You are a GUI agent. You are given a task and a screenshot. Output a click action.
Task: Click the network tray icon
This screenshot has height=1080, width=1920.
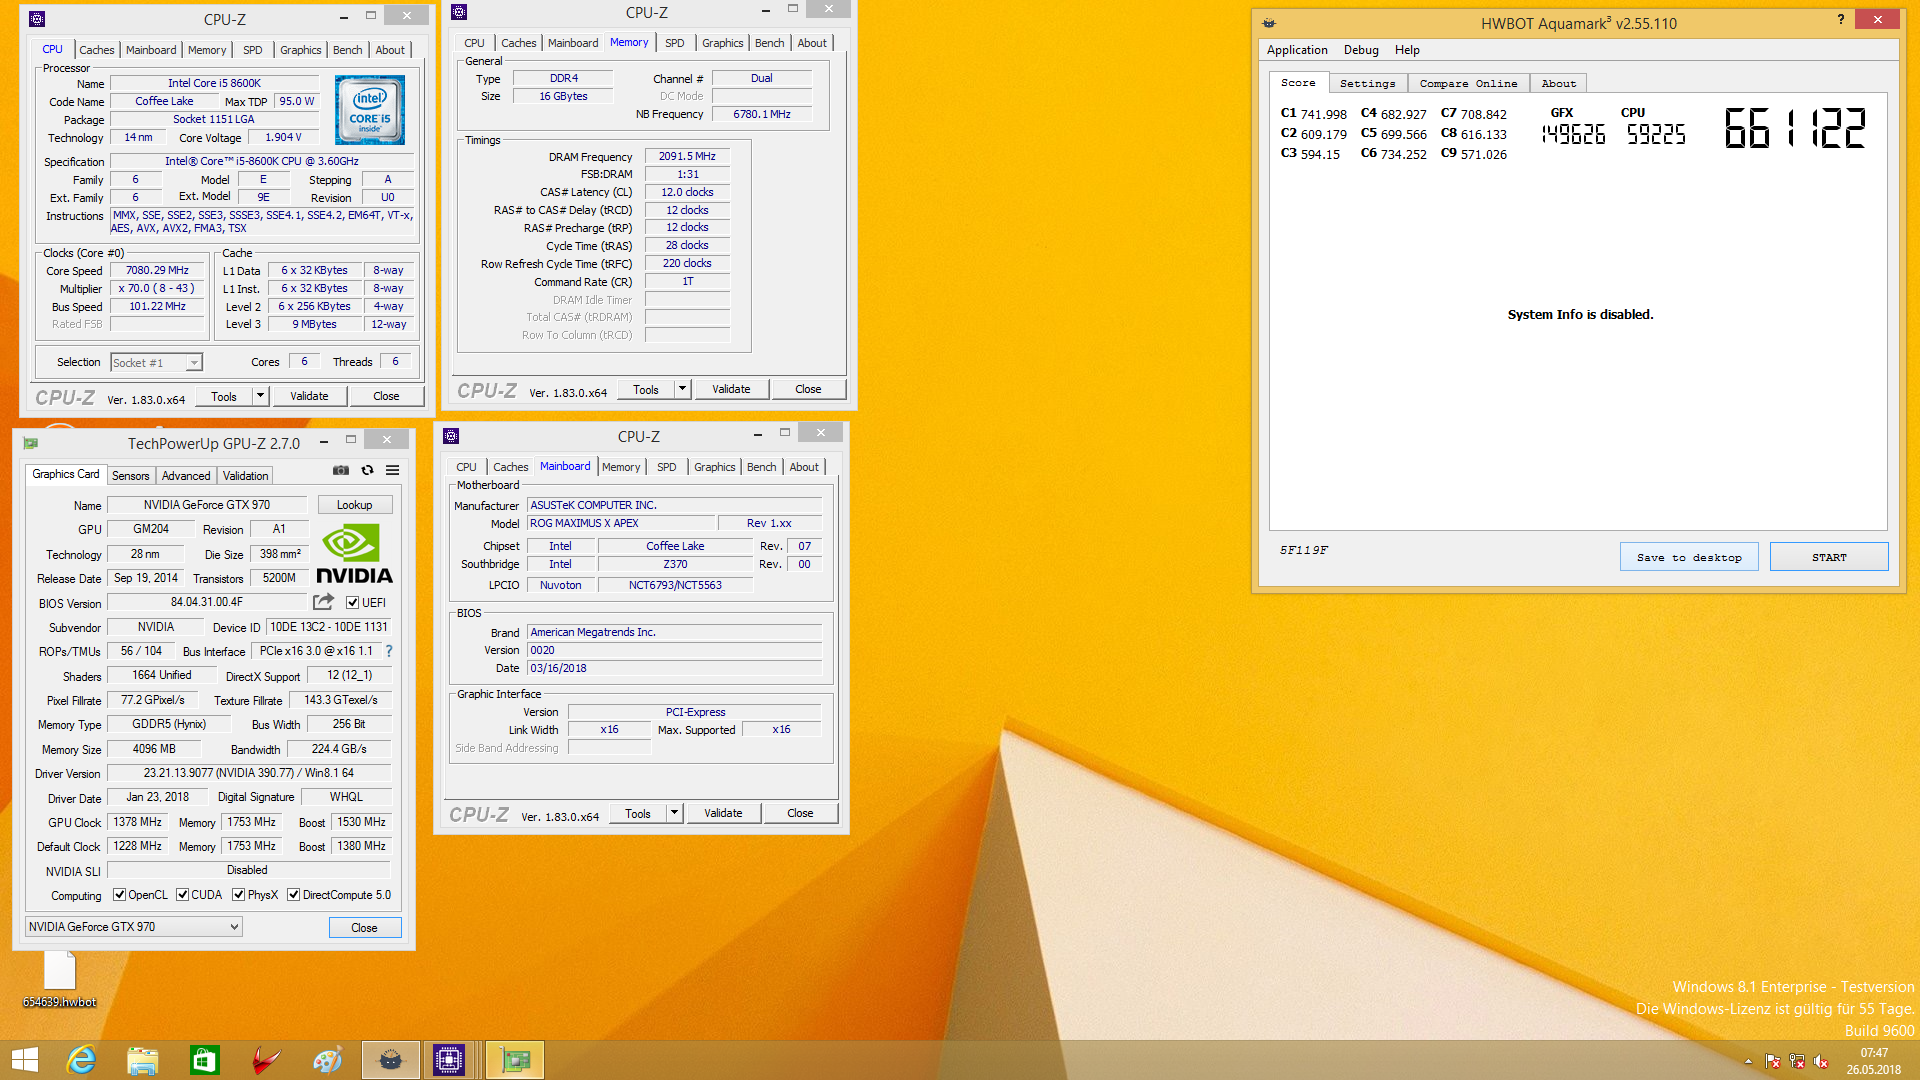(x=1797, y=1061)
